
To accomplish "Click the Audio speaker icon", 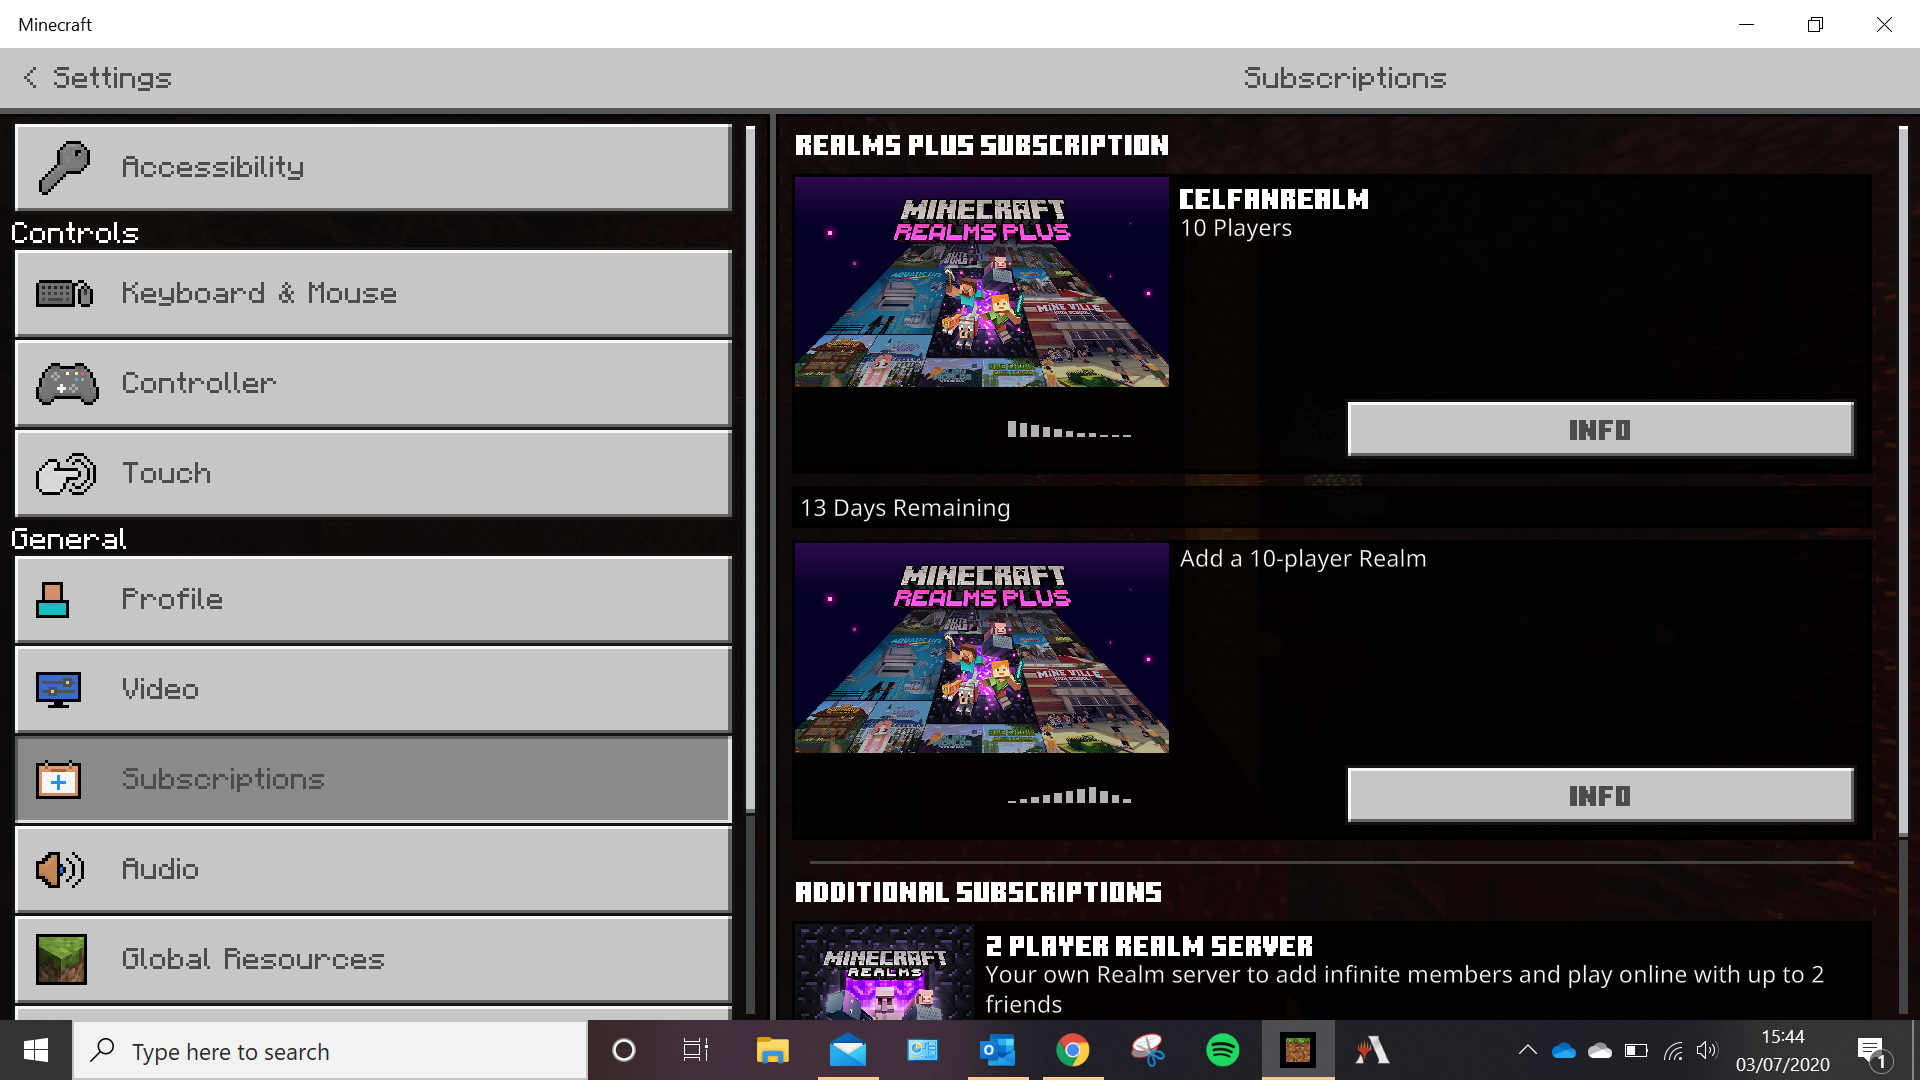I will tap(59, 870).
